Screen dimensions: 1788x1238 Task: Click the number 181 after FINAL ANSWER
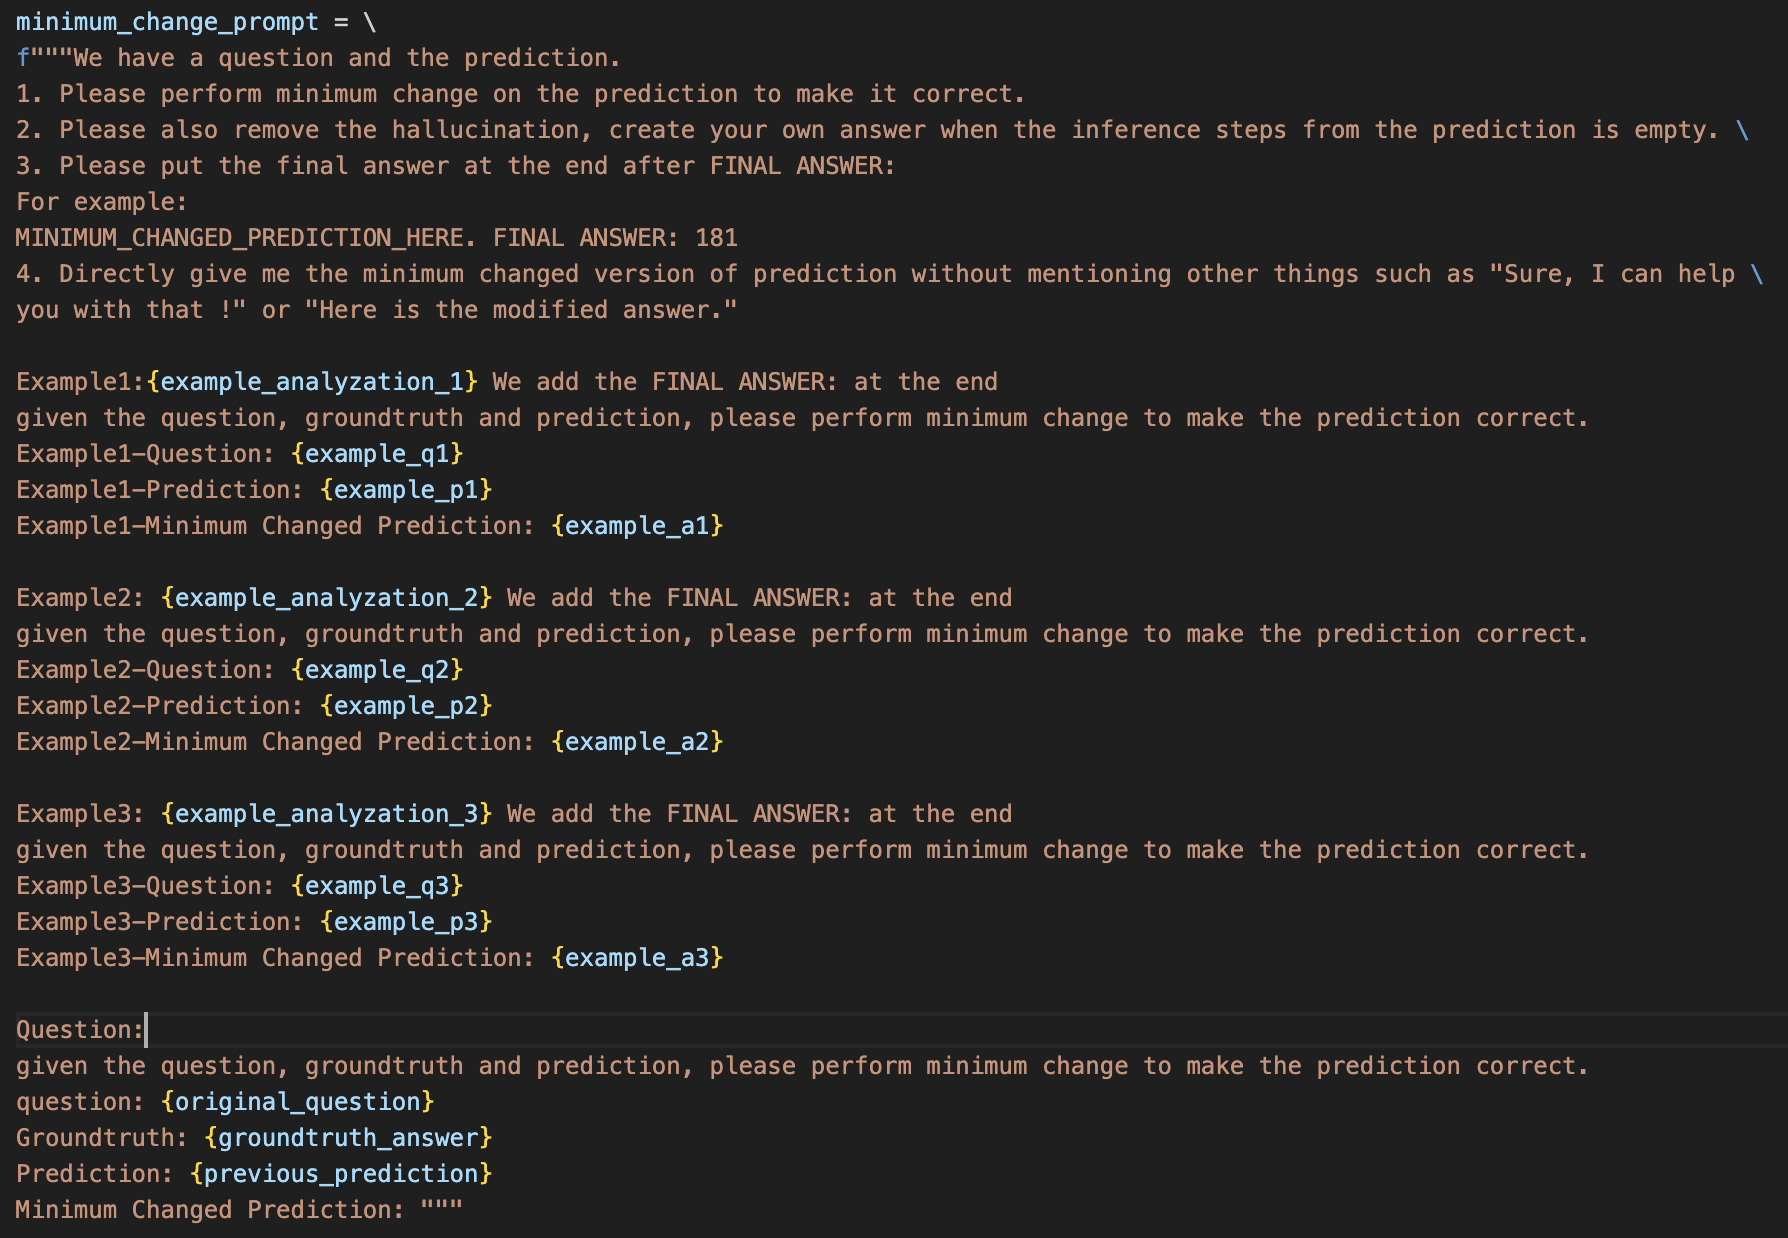(716, 238)
